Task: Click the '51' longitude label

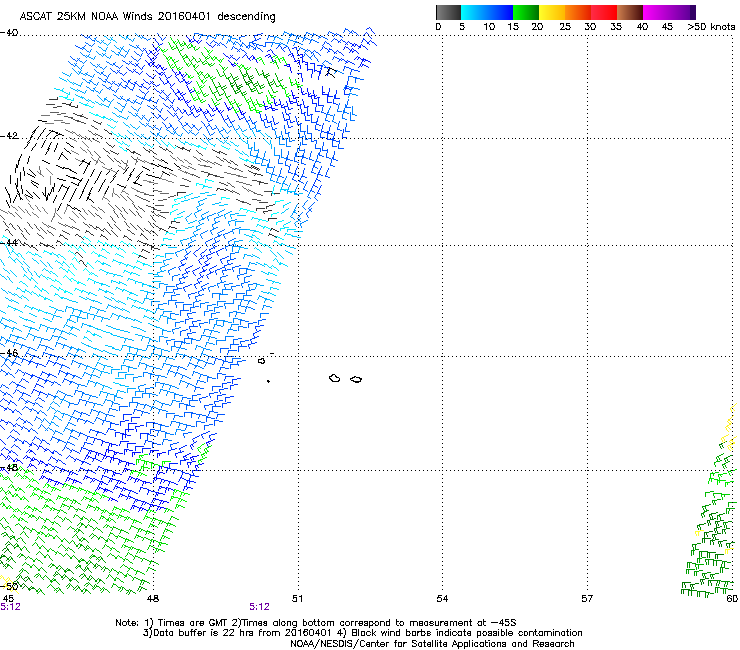Action: (297, 599)
